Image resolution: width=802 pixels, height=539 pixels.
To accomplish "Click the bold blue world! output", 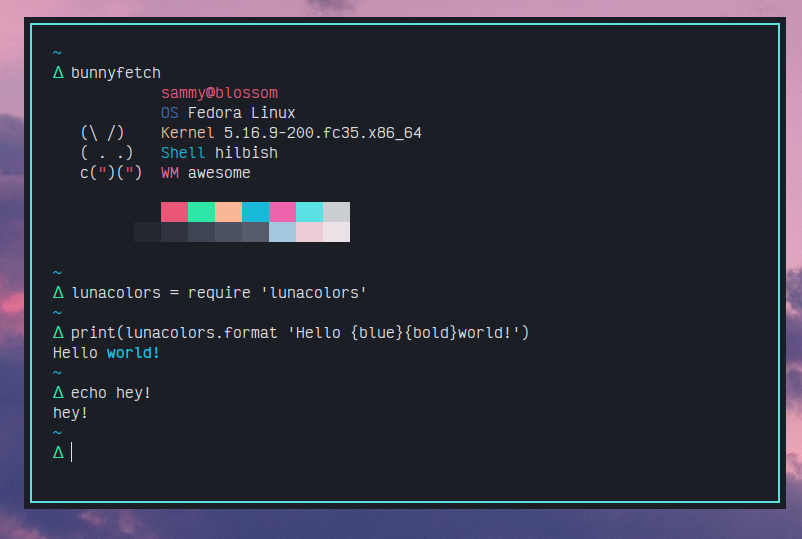I will pyautogui.click(x=133, y=353).
